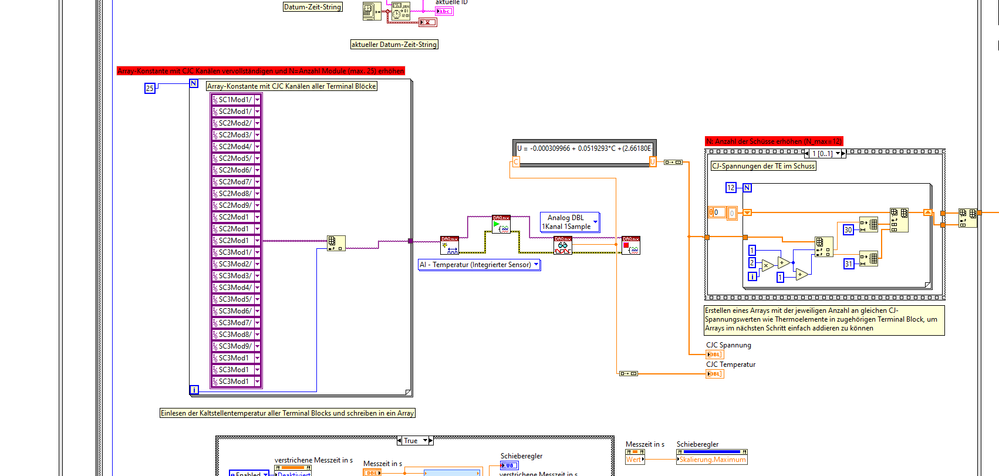Select the DAQmx Create Channel VI

coord(449,245)
